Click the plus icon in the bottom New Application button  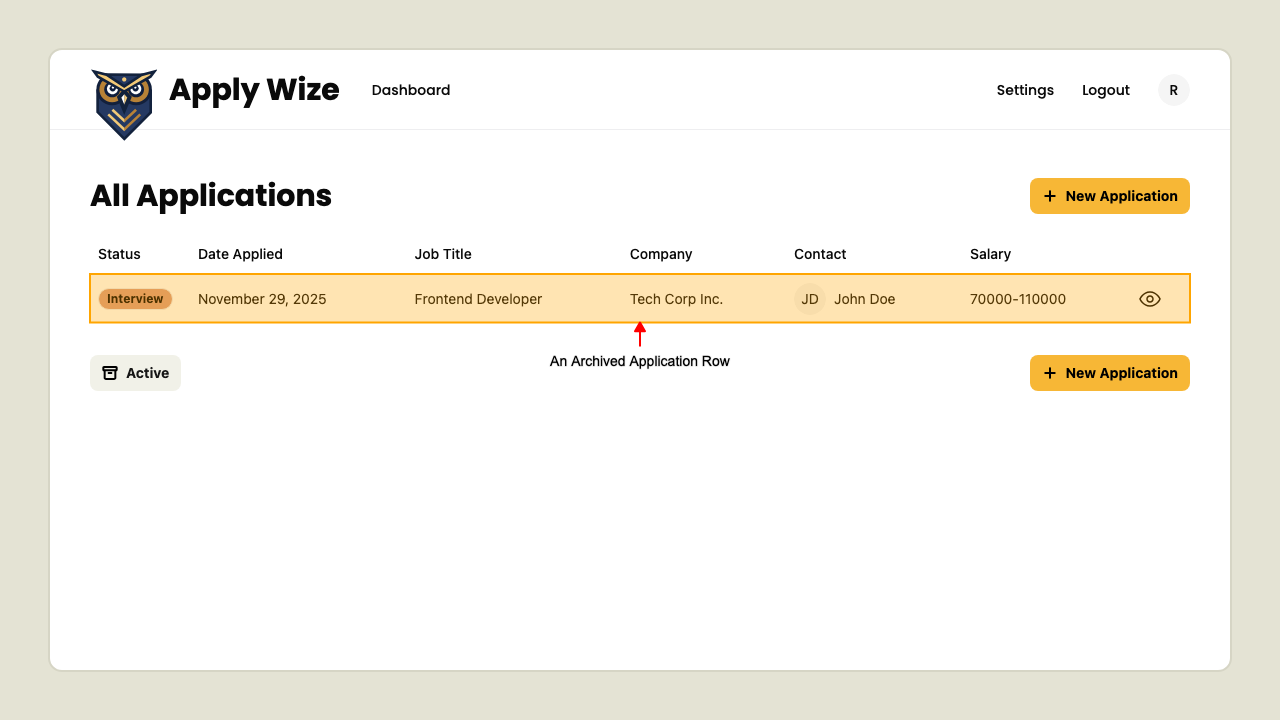pyautogui.click(x=1050, y=373)
